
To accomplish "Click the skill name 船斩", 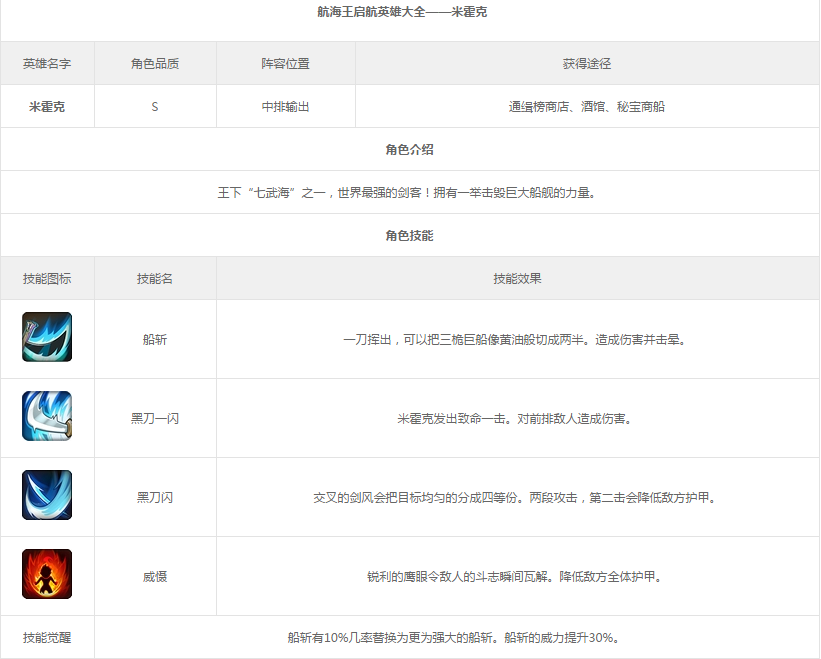I will pyautogui.click(x=155, y=340).
